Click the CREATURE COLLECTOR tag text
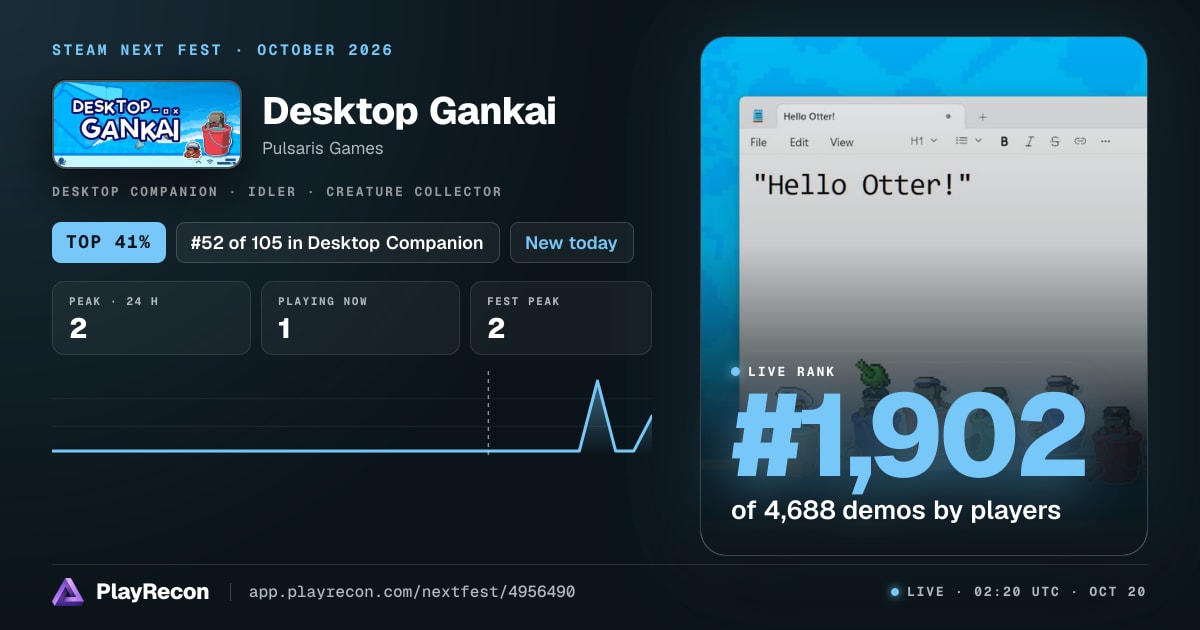1200x630 pixels. (414, 191)
